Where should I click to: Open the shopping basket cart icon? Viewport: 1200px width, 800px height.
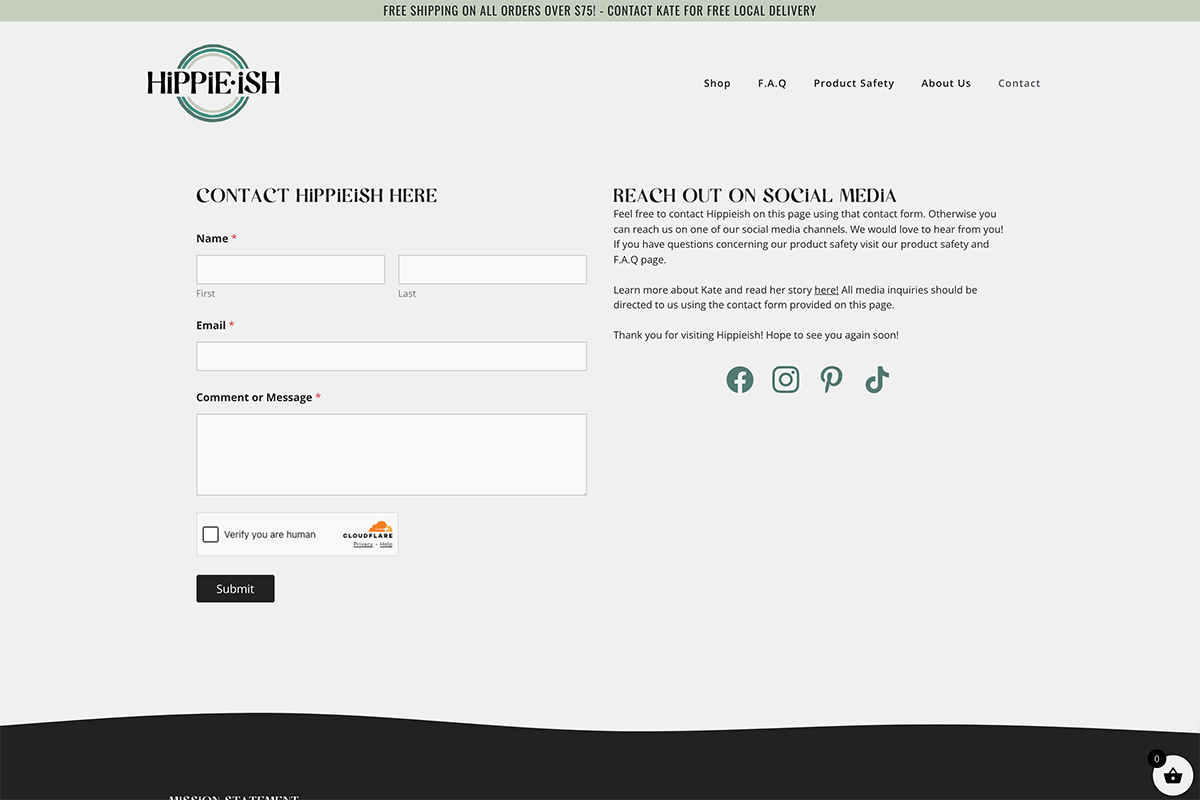(x=1173, y=775)
